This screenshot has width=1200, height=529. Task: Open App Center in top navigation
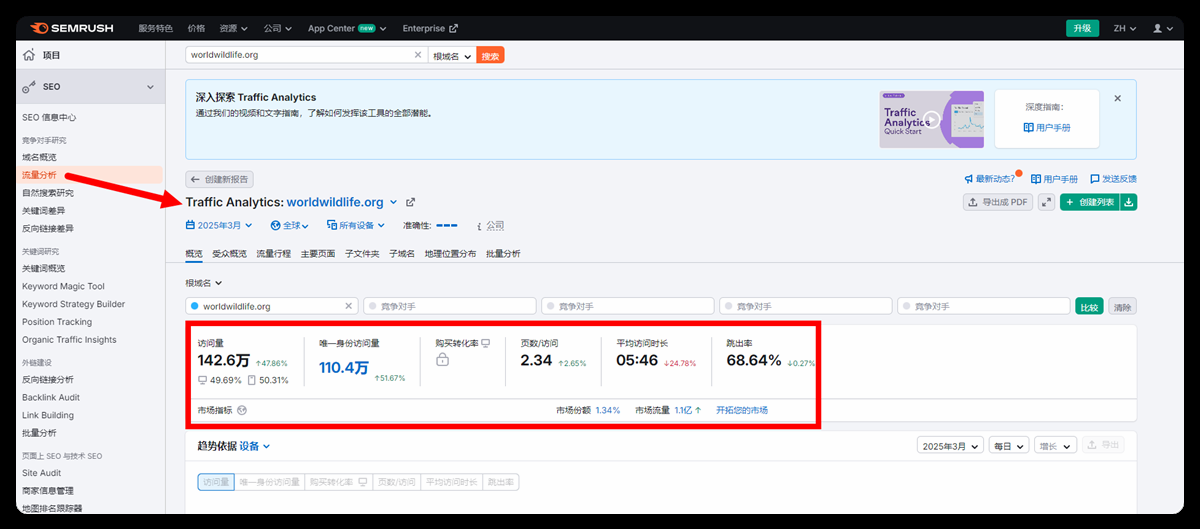coord(348,28)
